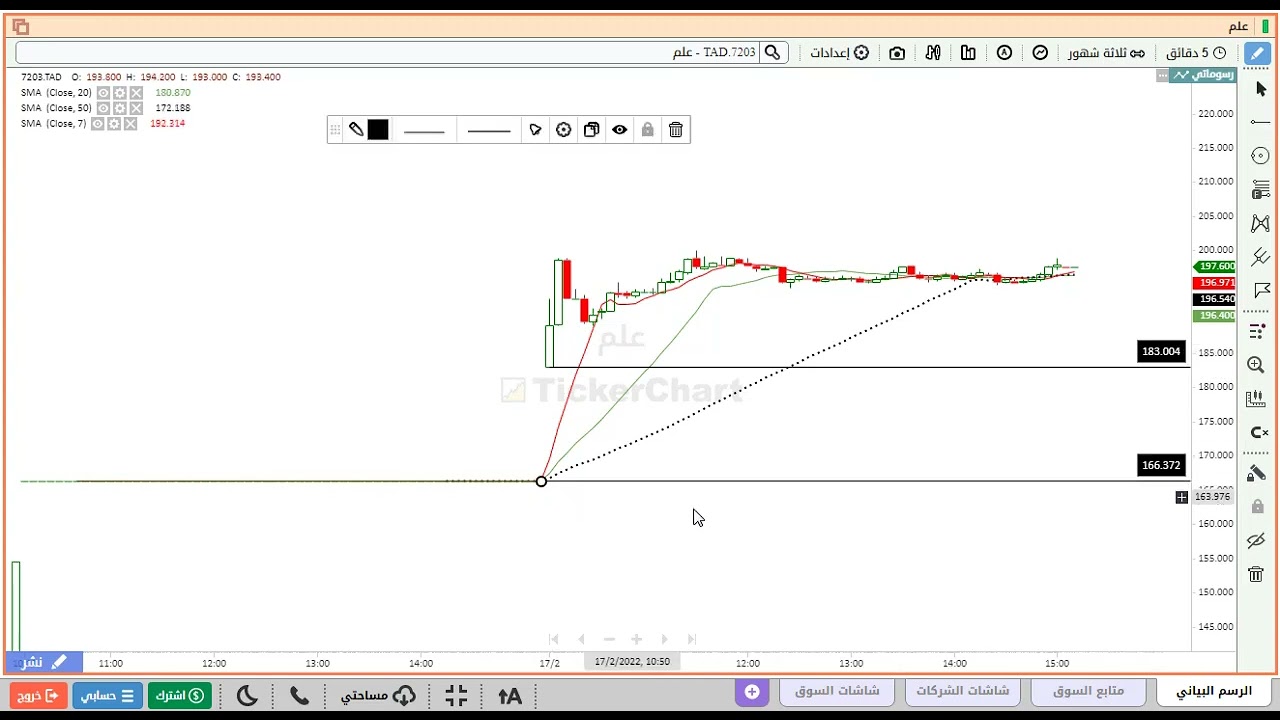Toggle dark mode with moon icon
The height and width of the screenshot is (720, 1280).
click(x=247, y=695)
